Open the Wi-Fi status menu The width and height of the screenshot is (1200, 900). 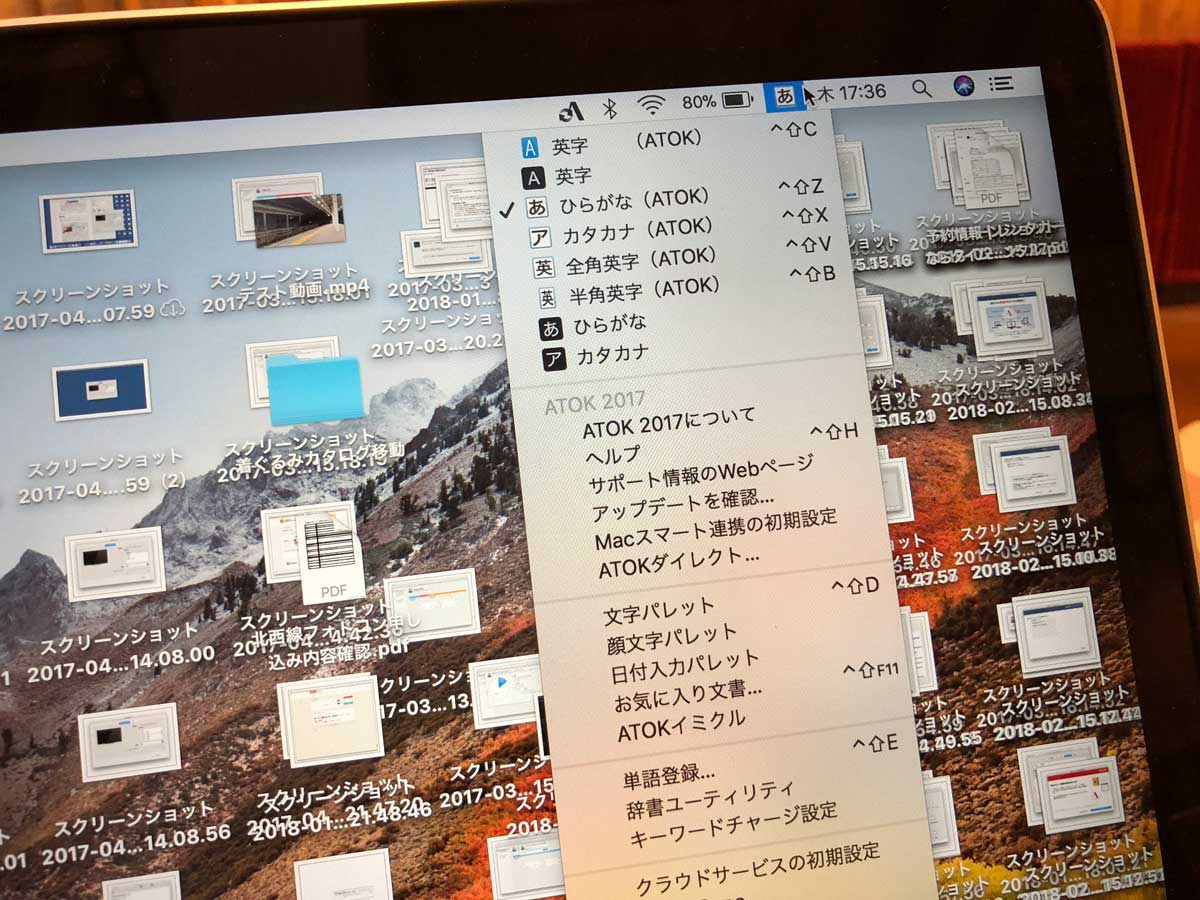[652, 103]
